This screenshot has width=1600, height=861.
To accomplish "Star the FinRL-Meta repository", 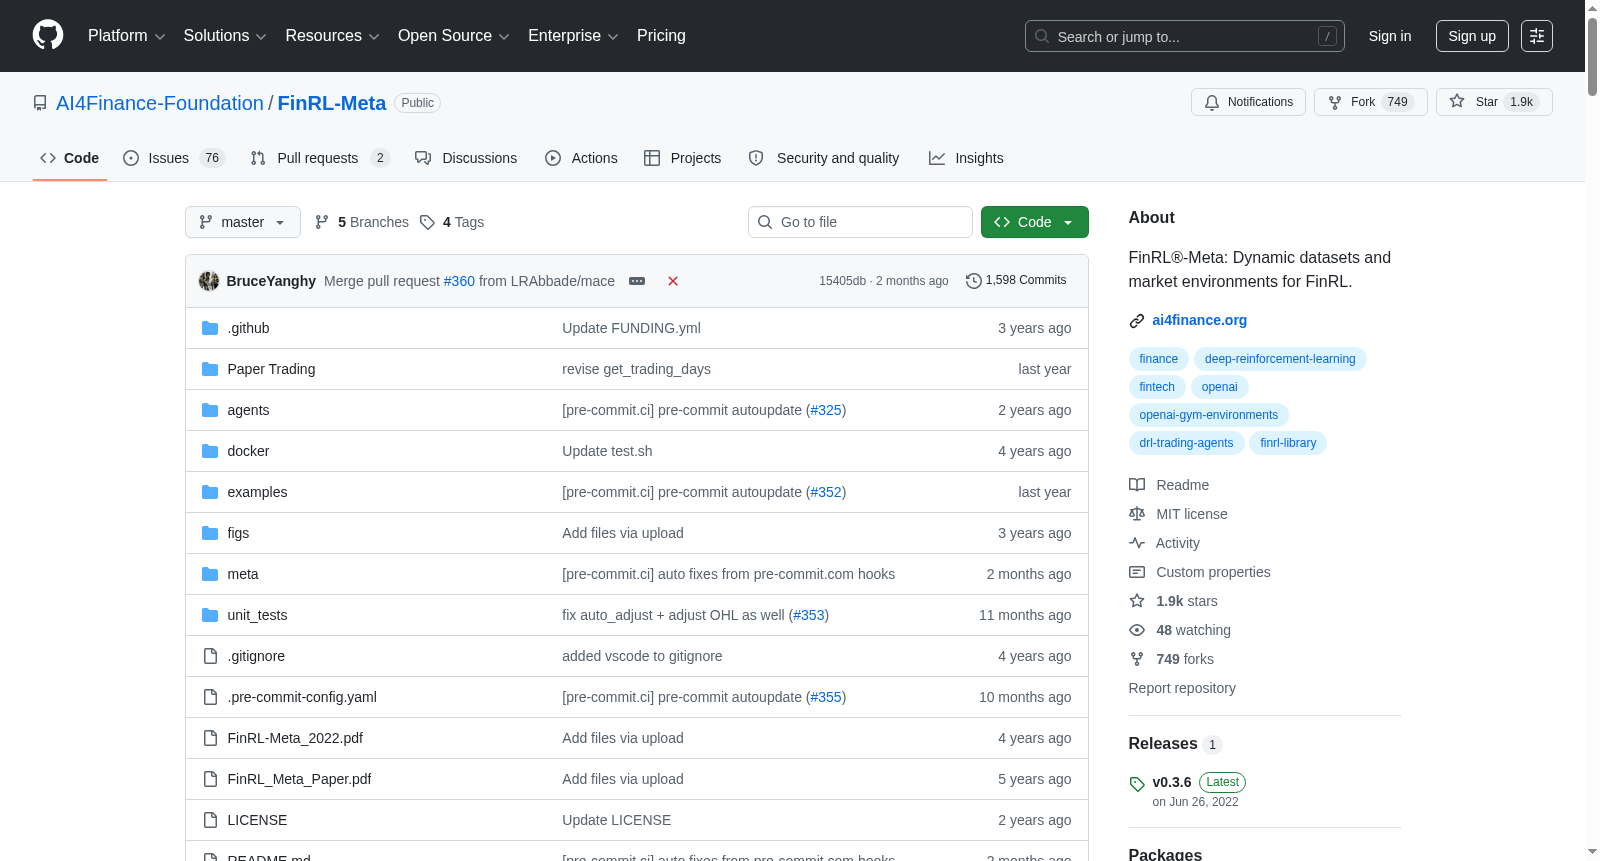I will [x=1494, y=102].
